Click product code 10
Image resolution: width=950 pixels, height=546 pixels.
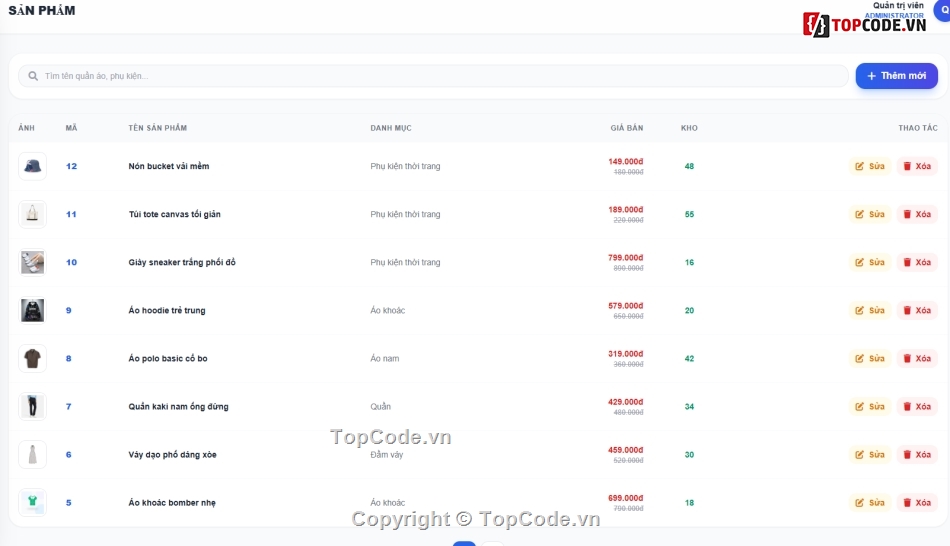pyautogui.click(x=71, y=262)
